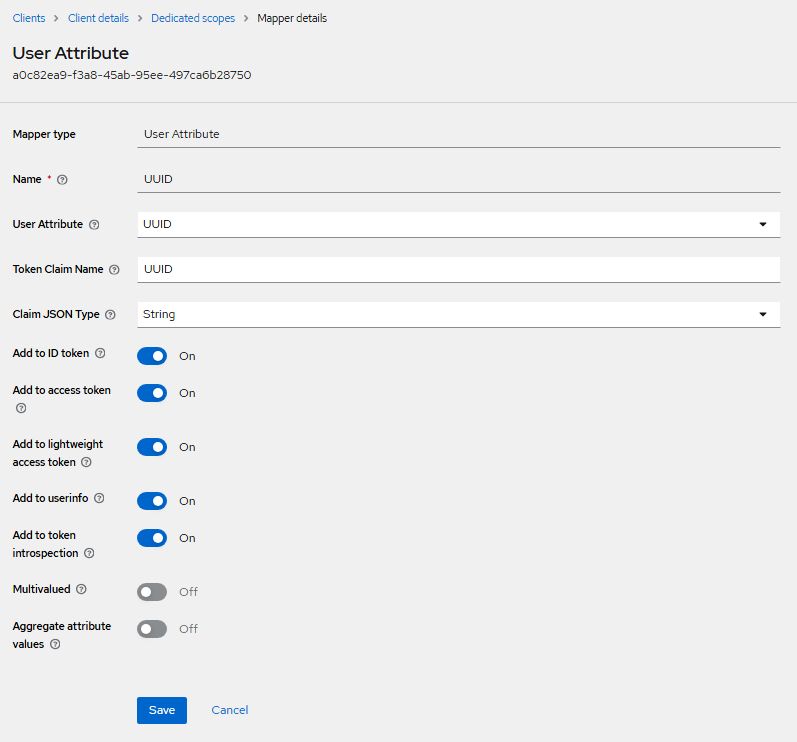
Task: Toggle off Add to lightweight access token
Action: (x=152, y=447)
